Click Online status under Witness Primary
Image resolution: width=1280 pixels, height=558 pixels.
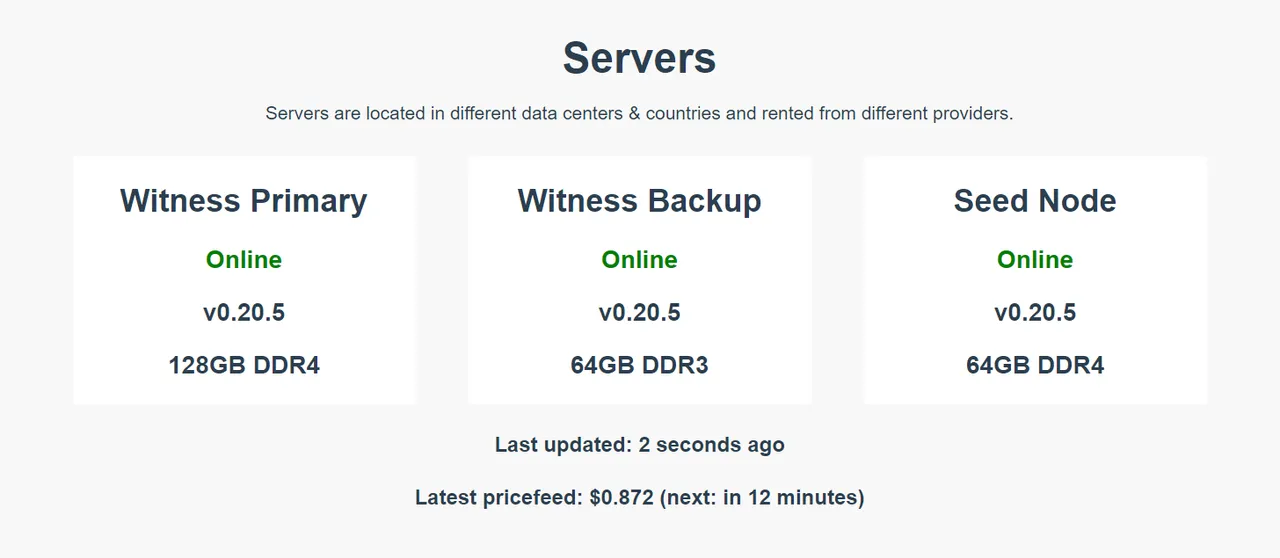point(244,260)
